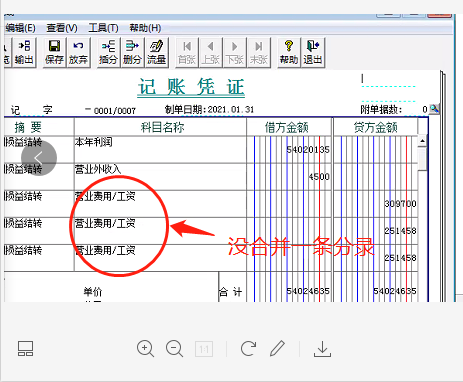Click voucher number 0001/0007
463x382 pixels.
(115, 110)
